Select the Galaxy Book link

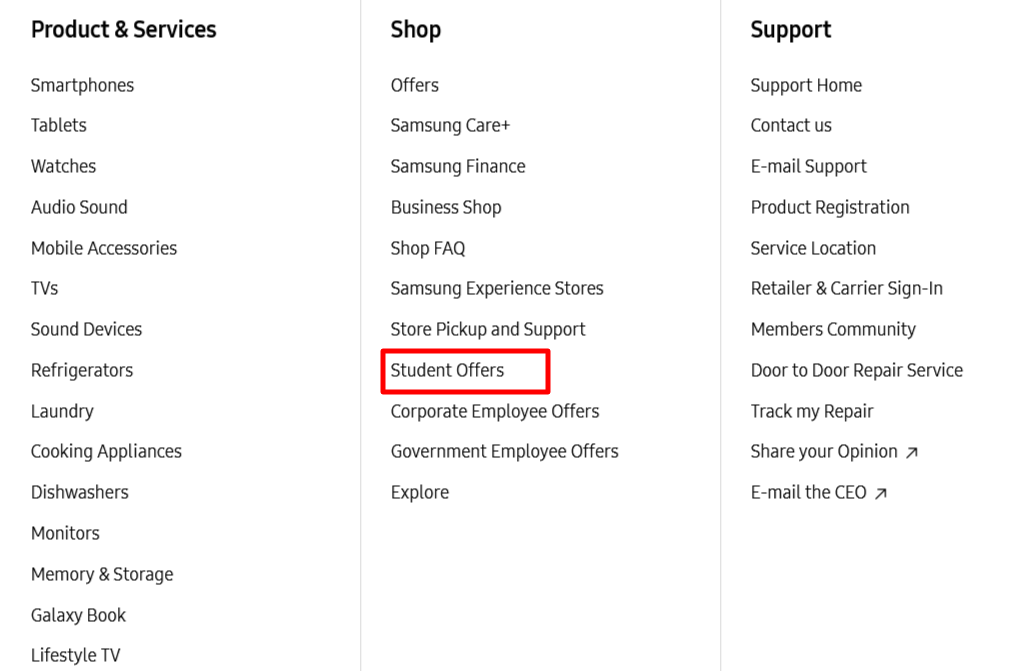(x=78, y=615)
